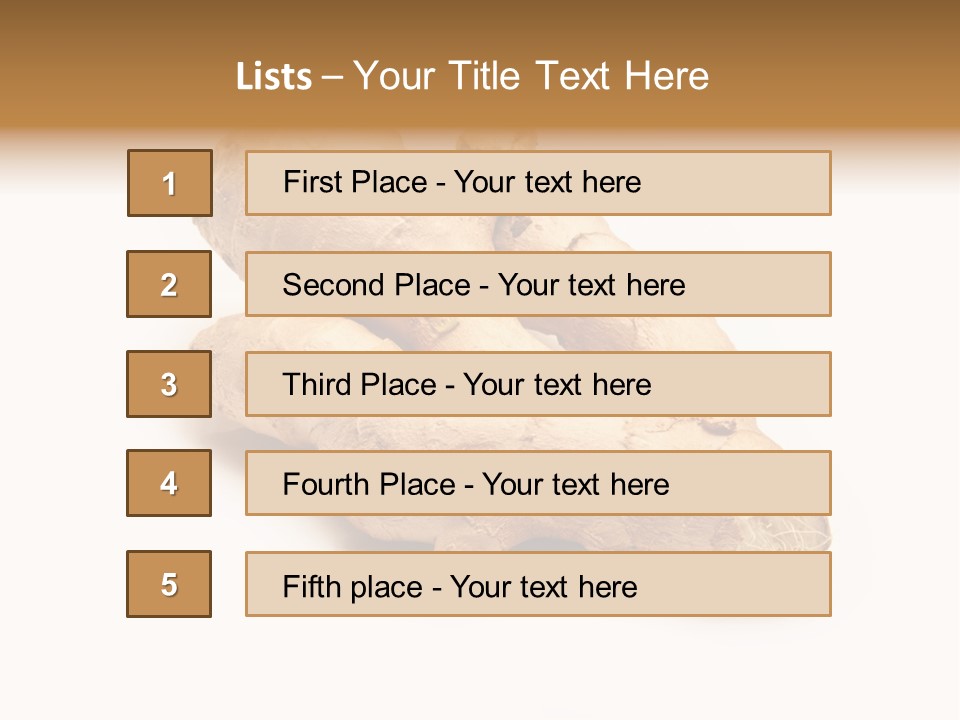
Task: Click the number 2 box
Action: click(x=169, y=284)
